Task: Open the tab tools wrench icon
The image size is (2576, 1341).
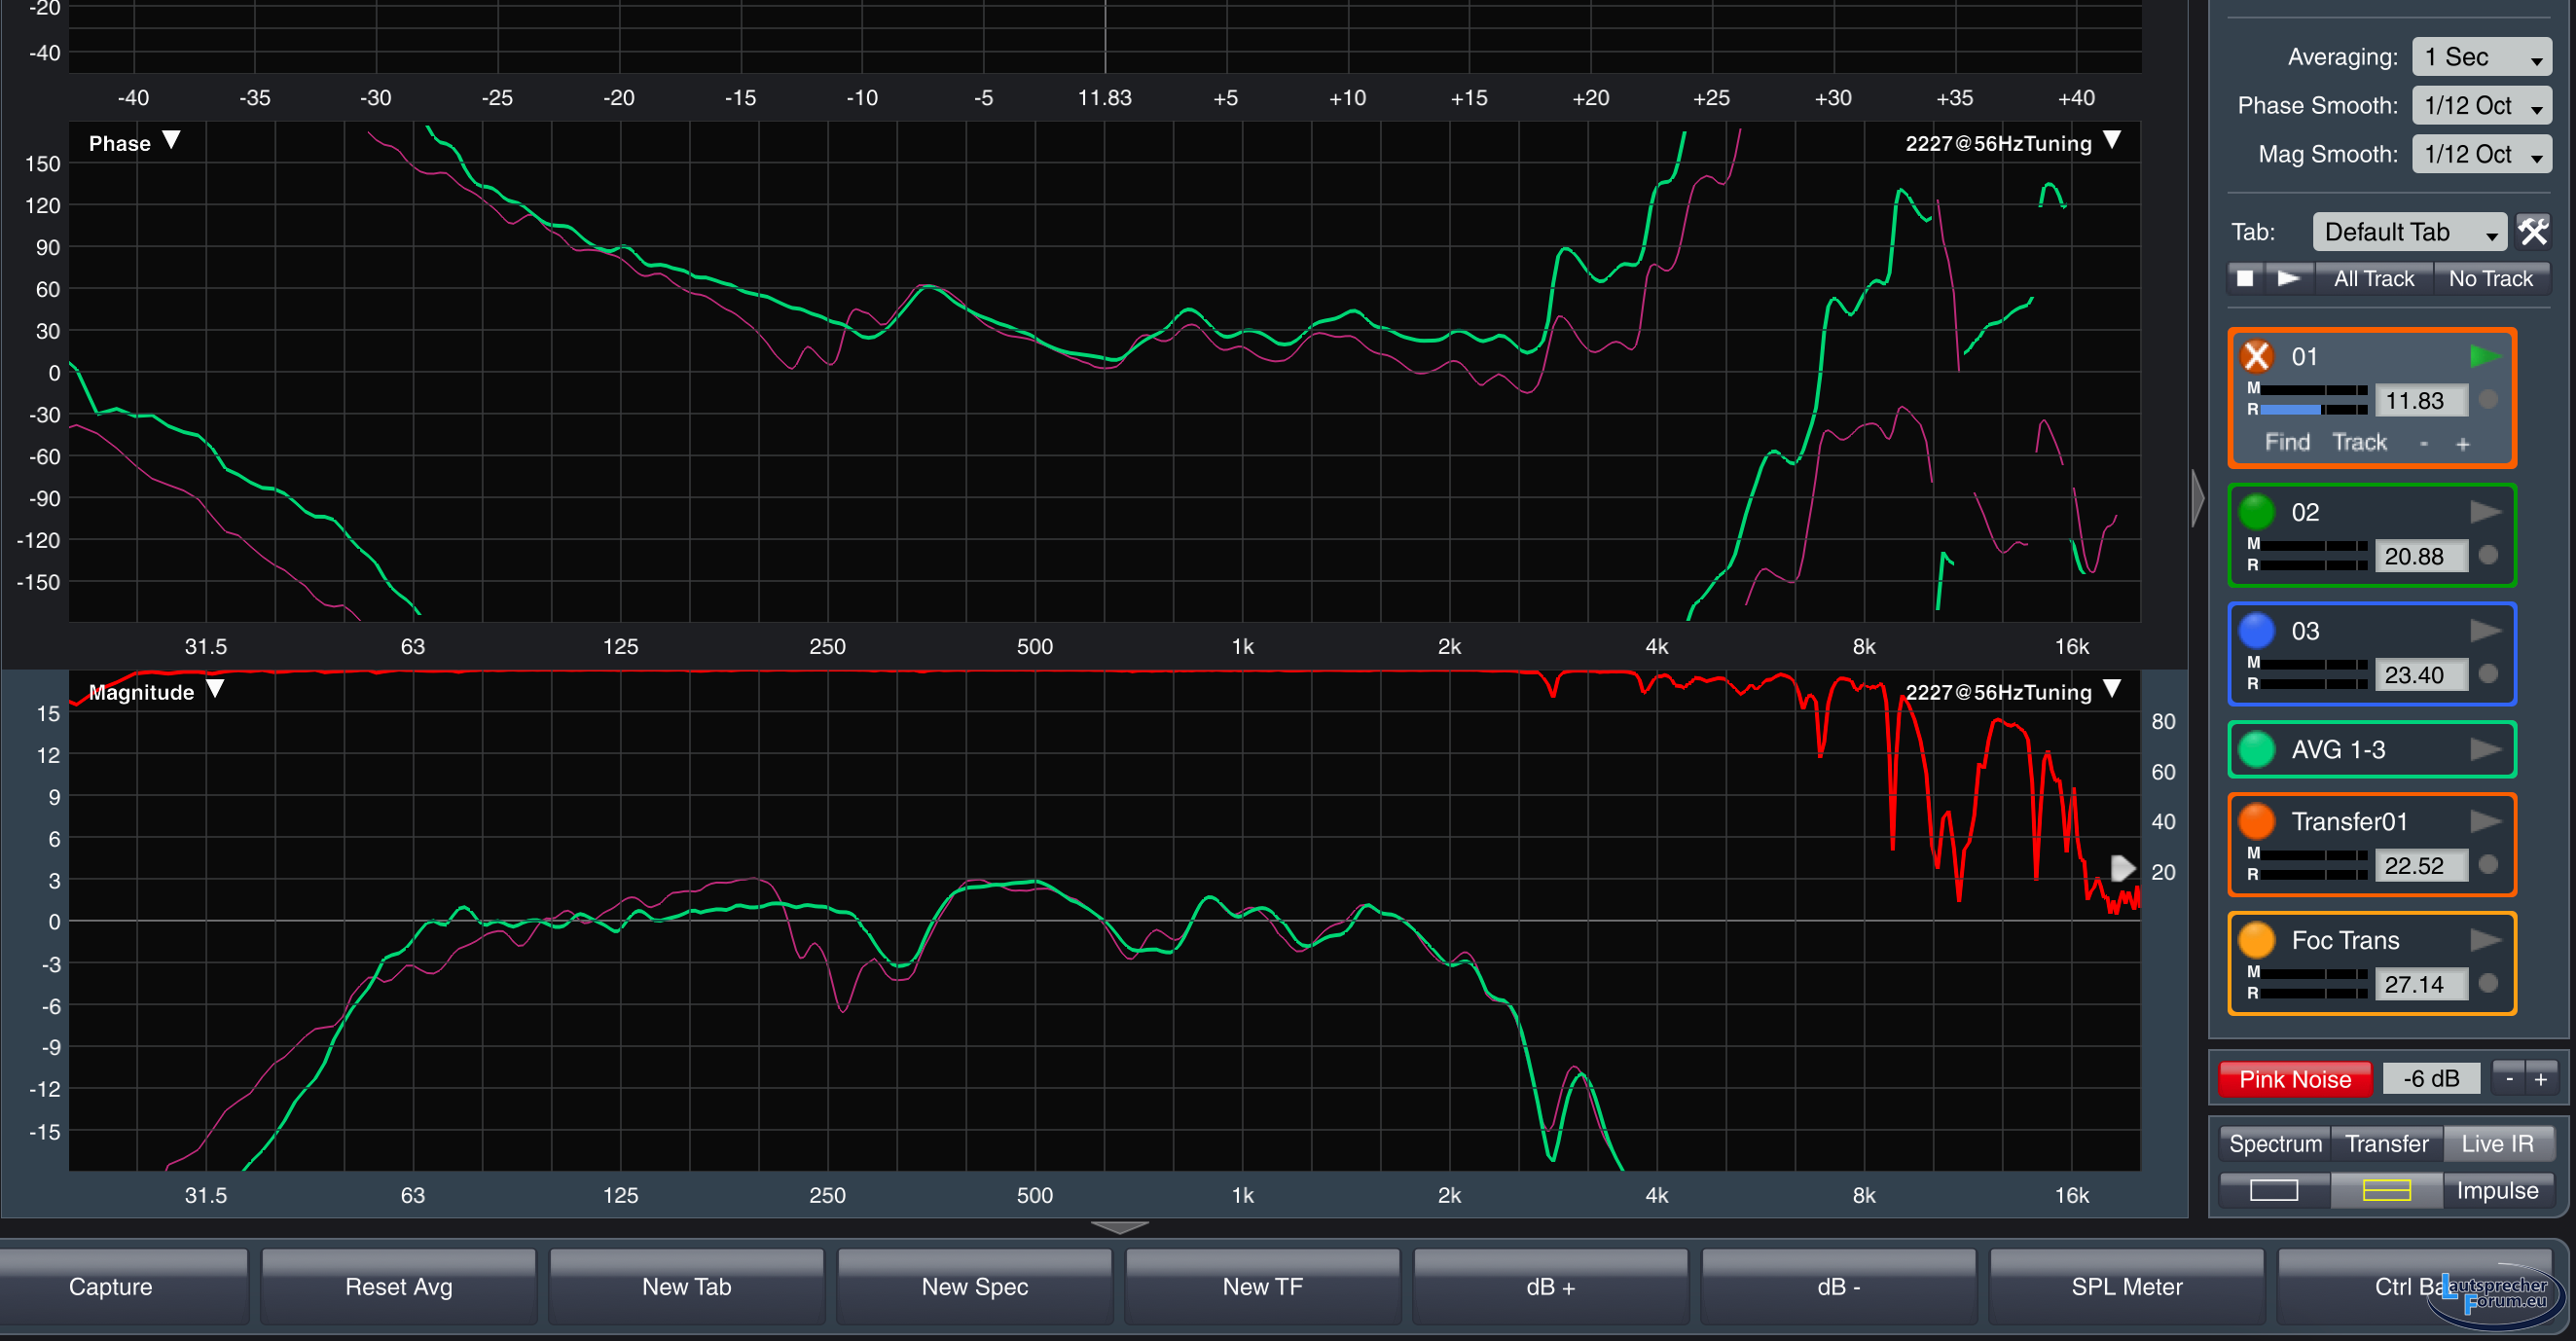Action: point(2533,232)
